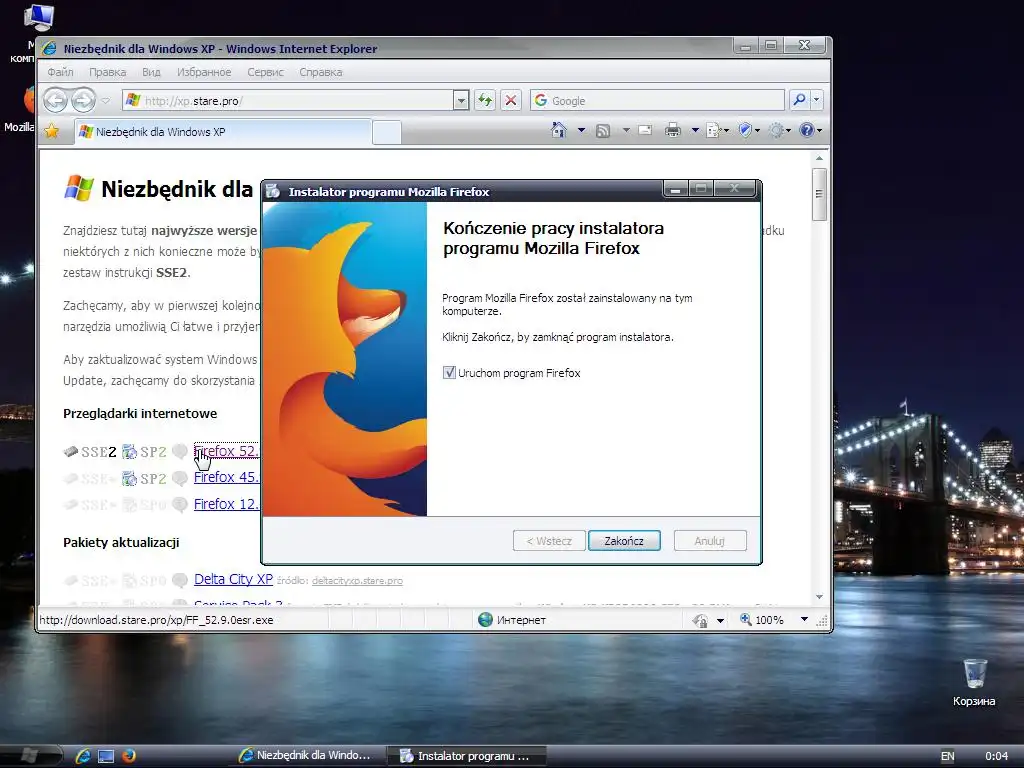
Task: Open the recent pages dropdown next to Forward
Action: click(106, 101)
